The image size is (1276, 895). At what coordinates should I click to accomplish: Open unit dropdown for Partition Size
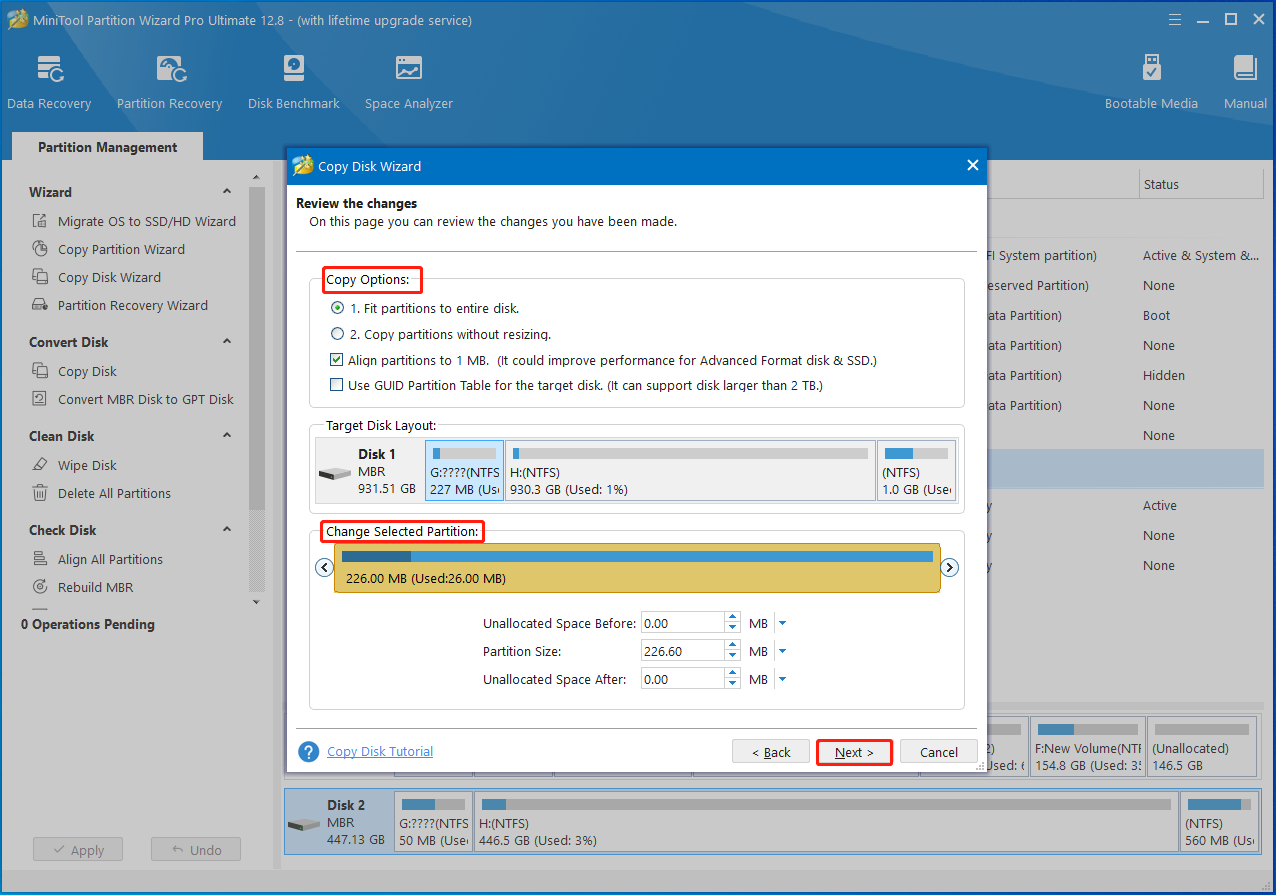pyautogui.click(x=782, y=652)
